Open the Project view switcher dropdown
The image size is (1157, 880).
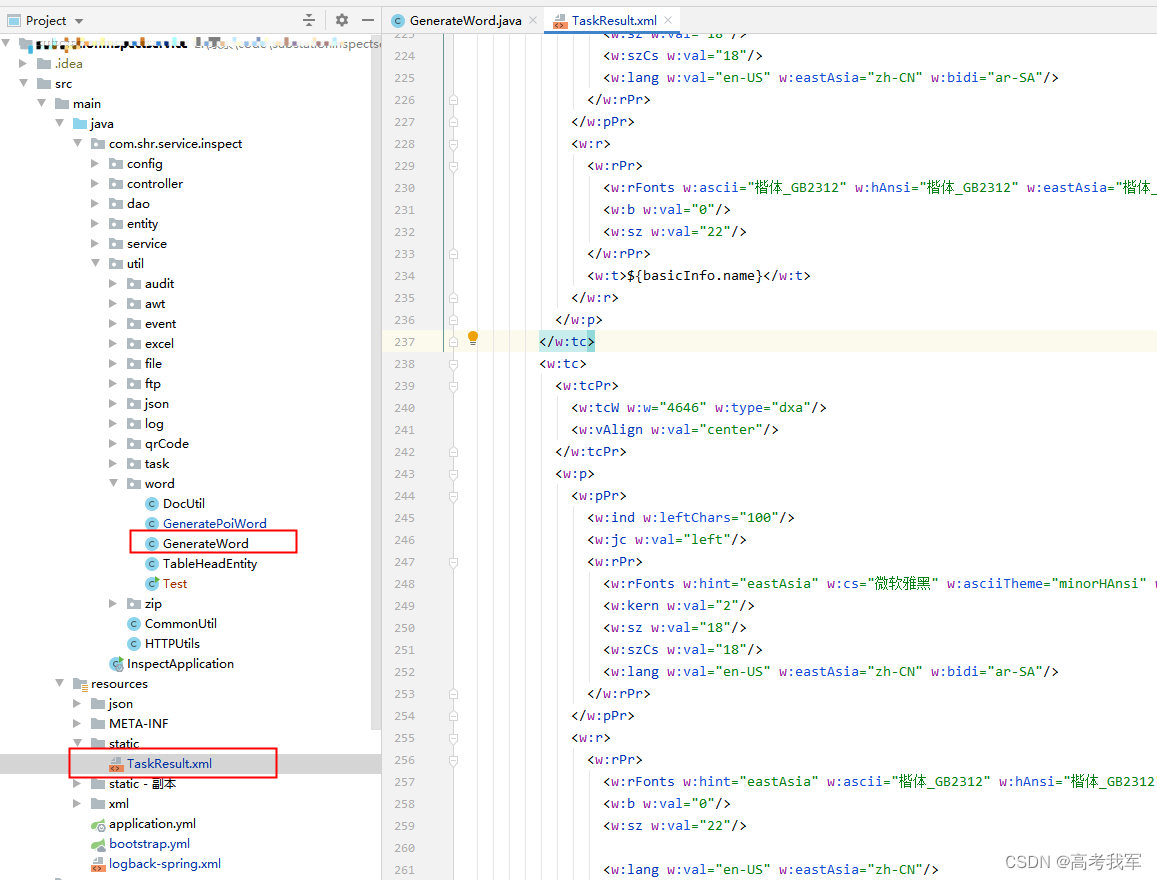tap(80, 20)
